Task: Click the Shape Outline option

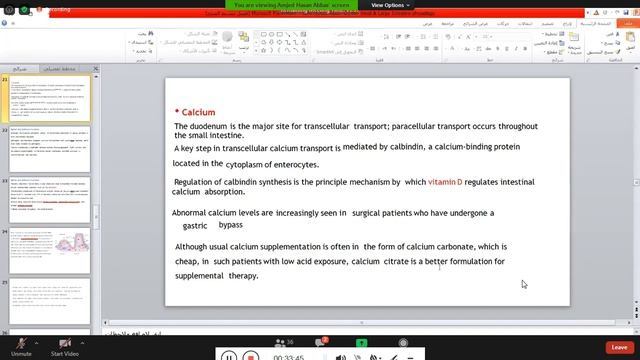Action: (x=189, y=42)
